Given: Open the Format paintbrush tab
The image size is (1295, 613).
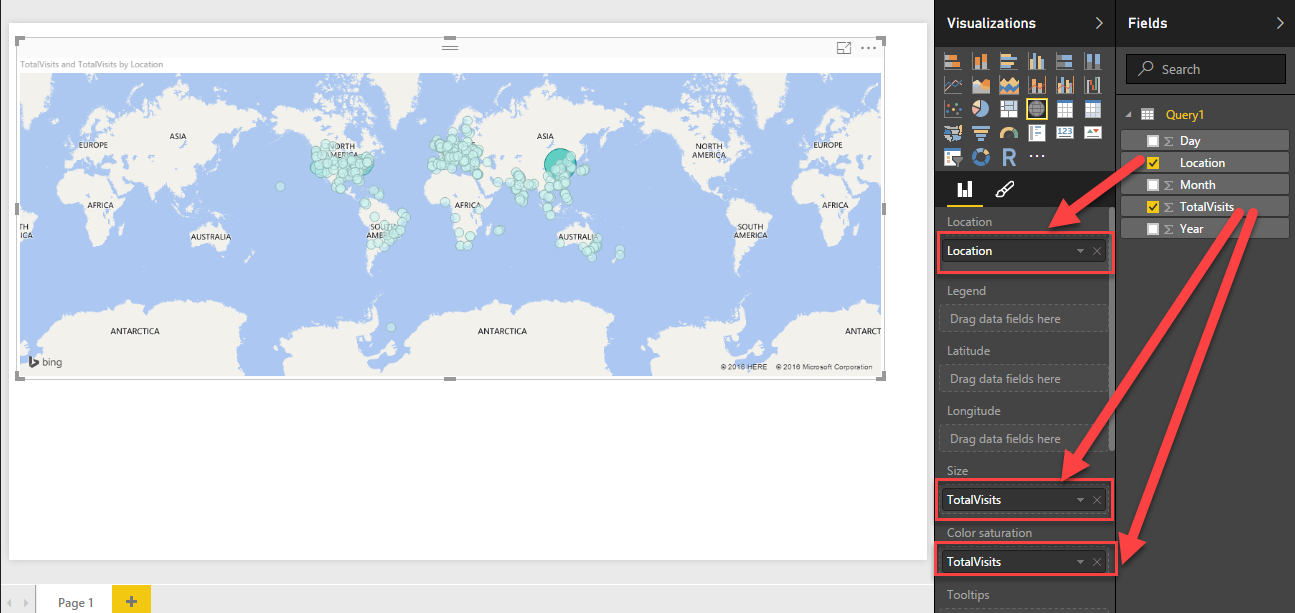Looking at the screenshot, I should coord(1000,189).
